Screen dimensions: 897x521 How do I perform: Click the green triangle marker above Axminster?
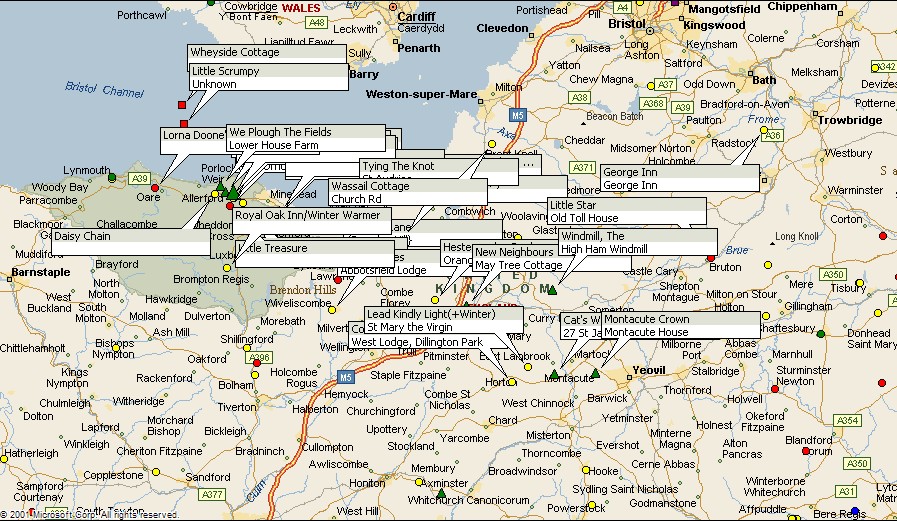click(x=441, y=492)
